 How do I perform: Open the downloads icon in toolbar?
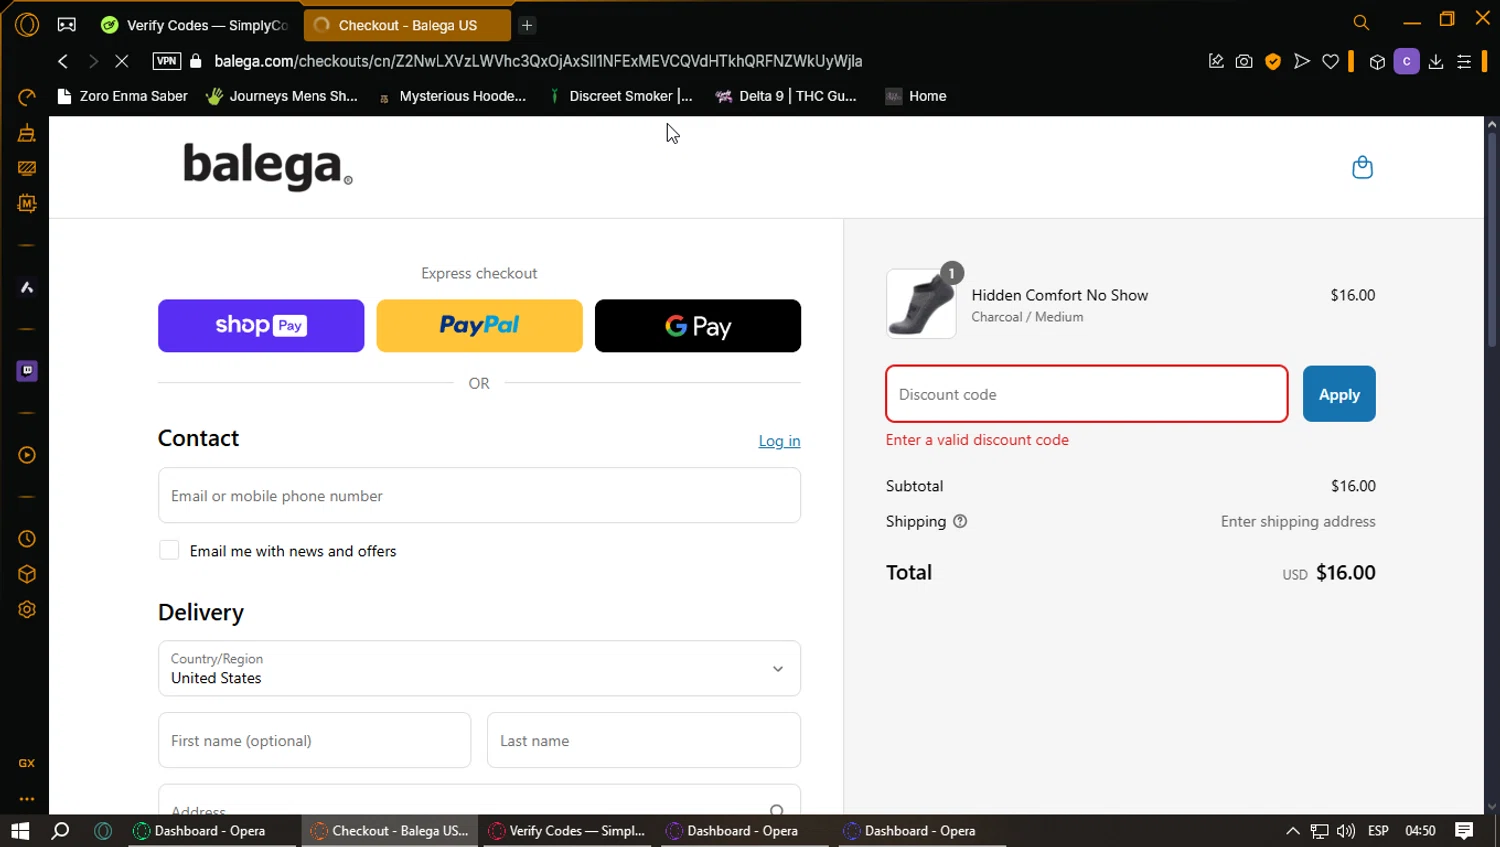[x=1436, y=61]
